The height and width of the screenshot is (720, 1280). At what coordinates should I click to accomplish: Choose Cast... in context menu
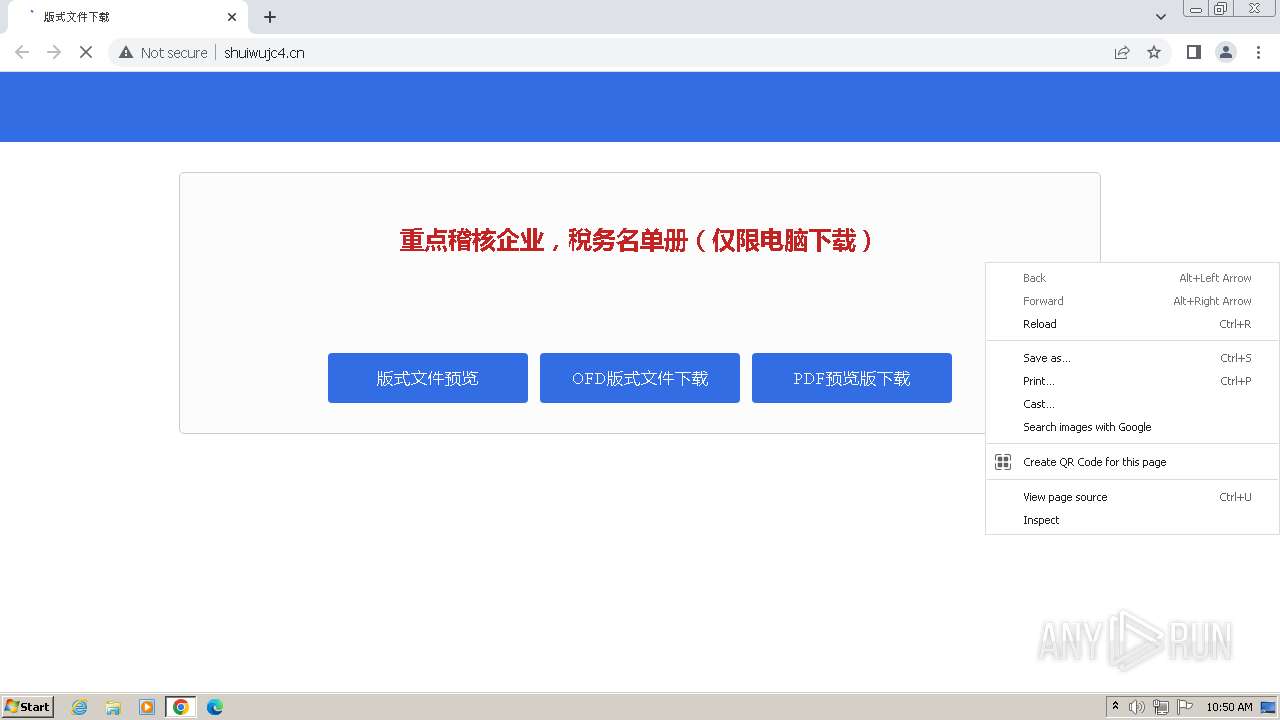pos(1132,404)
